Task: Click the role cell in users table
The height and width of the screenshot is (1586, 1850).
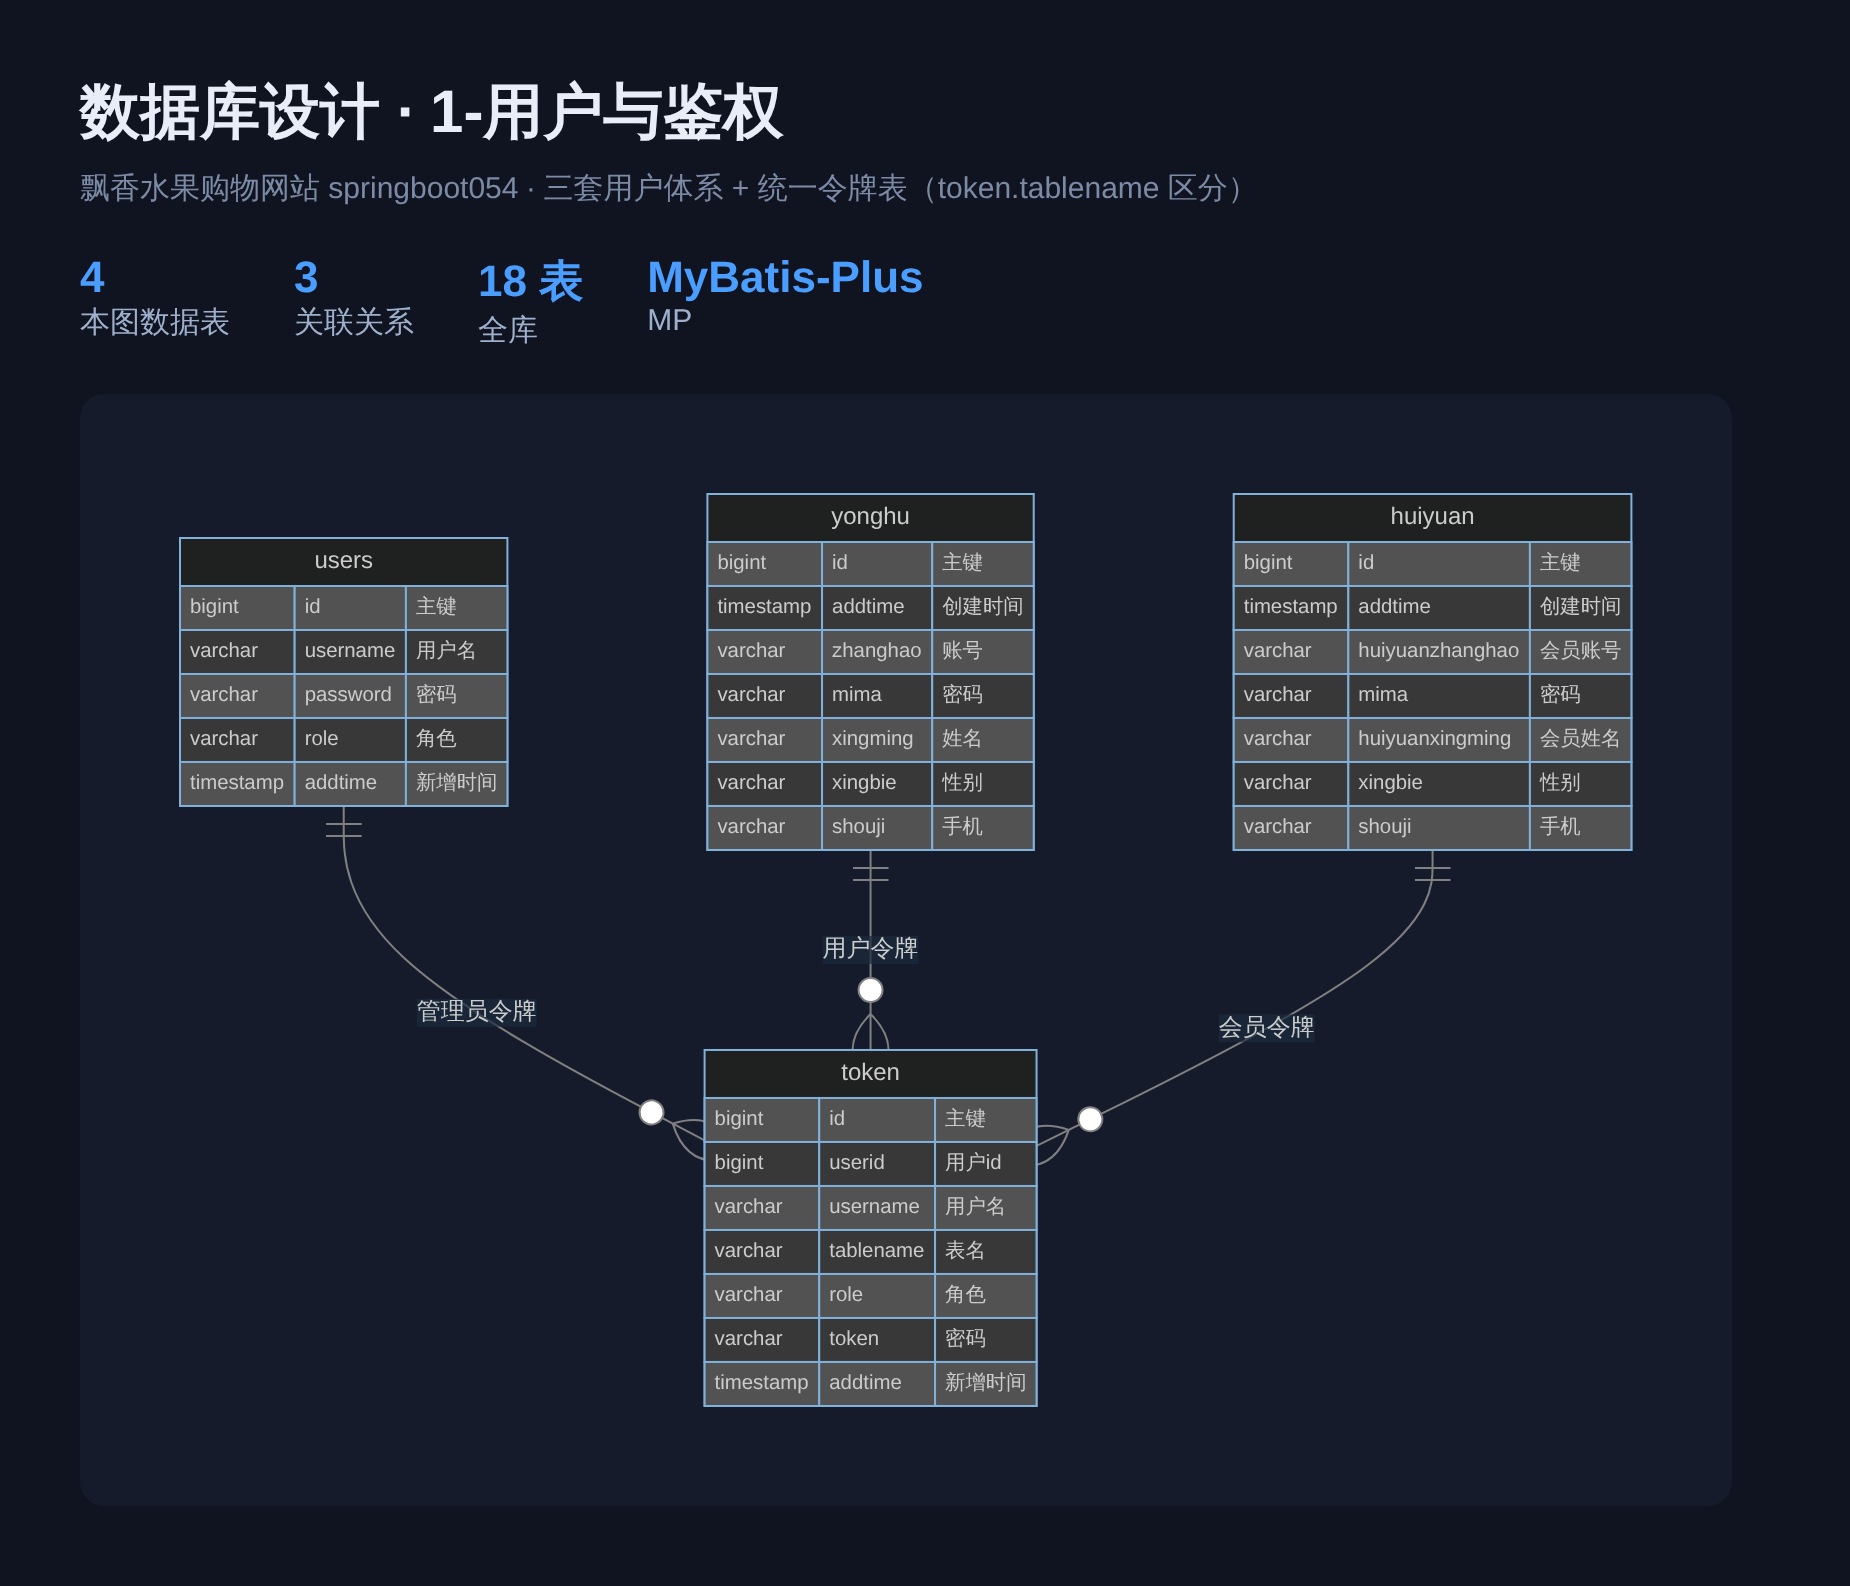Action: click(x=350, y=739)
